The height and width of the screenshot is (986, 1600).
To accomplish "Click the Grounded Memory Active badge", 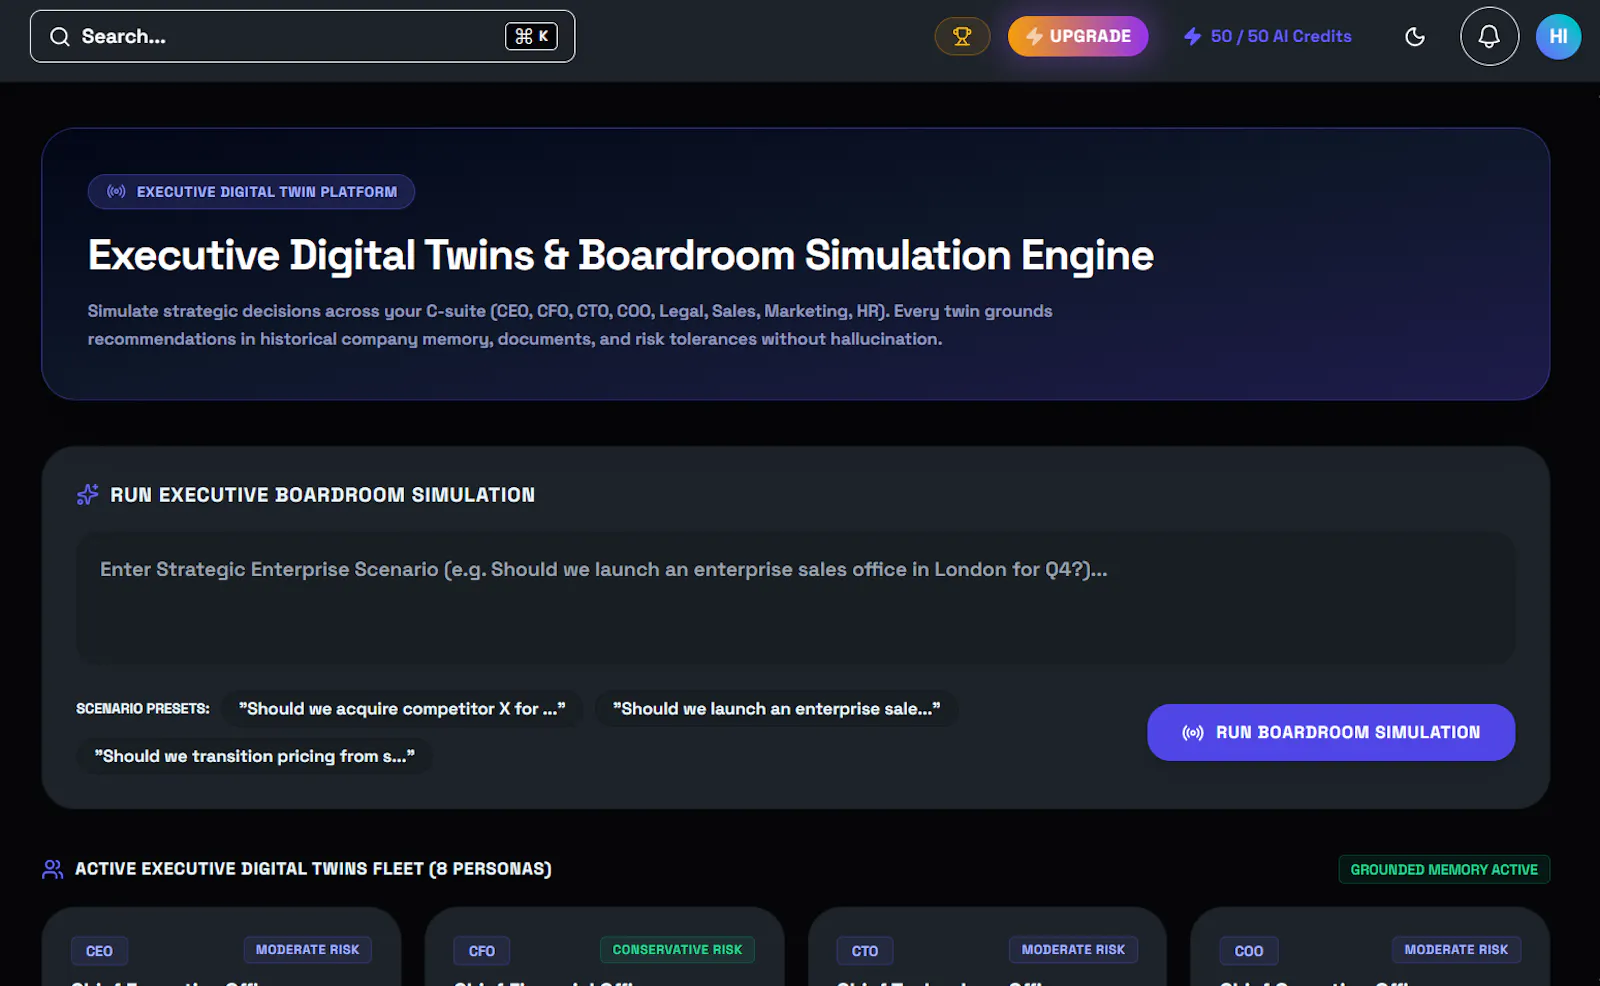I will [x=1444, y=869].
